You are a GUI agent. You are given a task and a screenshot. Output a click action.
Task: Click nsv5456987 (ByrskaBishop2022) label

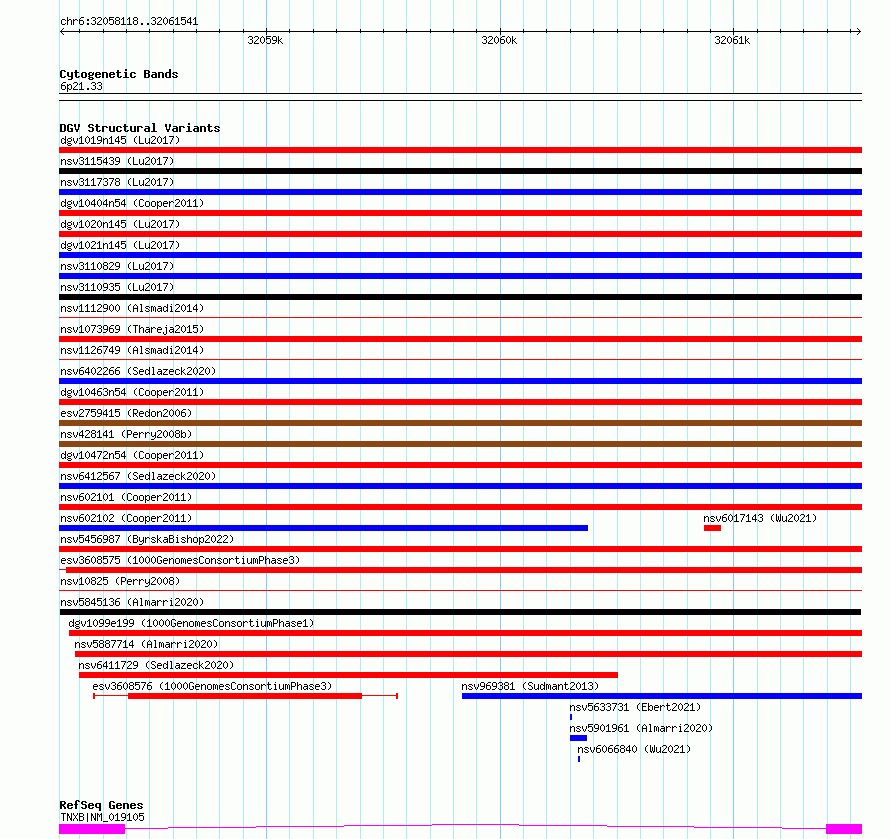(x=147, y=539)
